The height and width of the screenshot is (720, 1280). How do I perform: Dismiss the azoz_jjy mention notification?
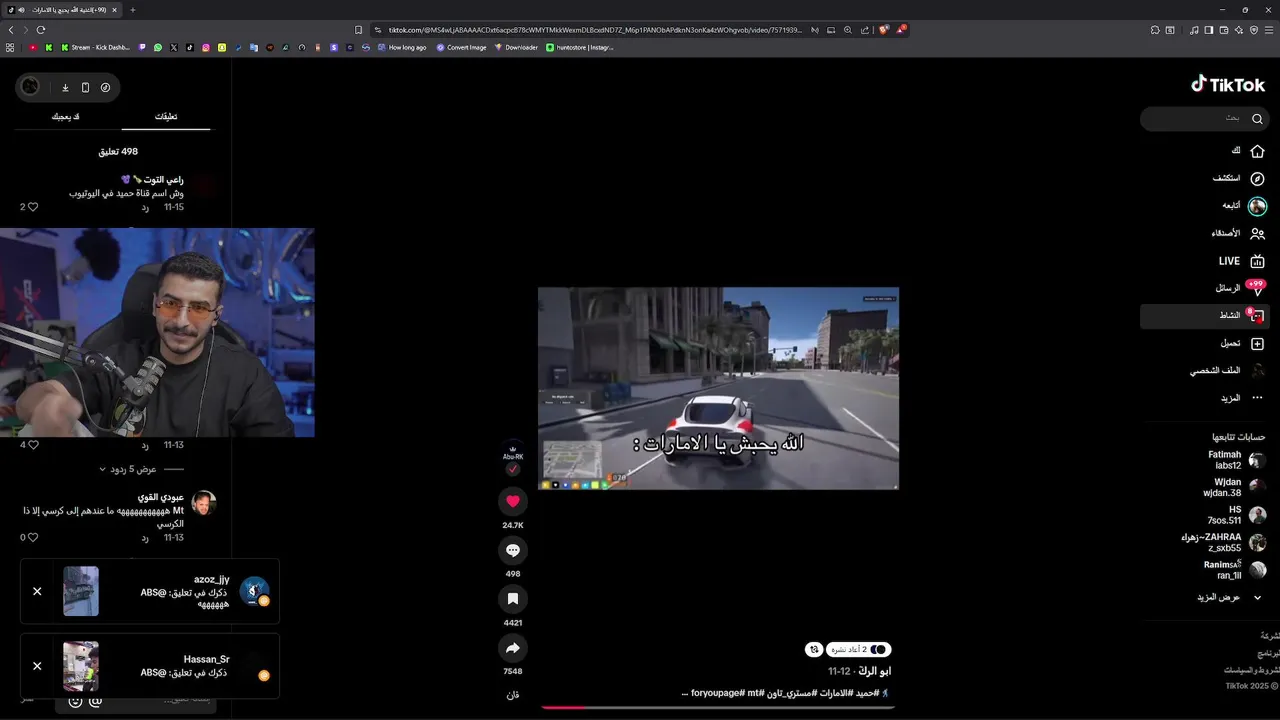coord(37,591)
